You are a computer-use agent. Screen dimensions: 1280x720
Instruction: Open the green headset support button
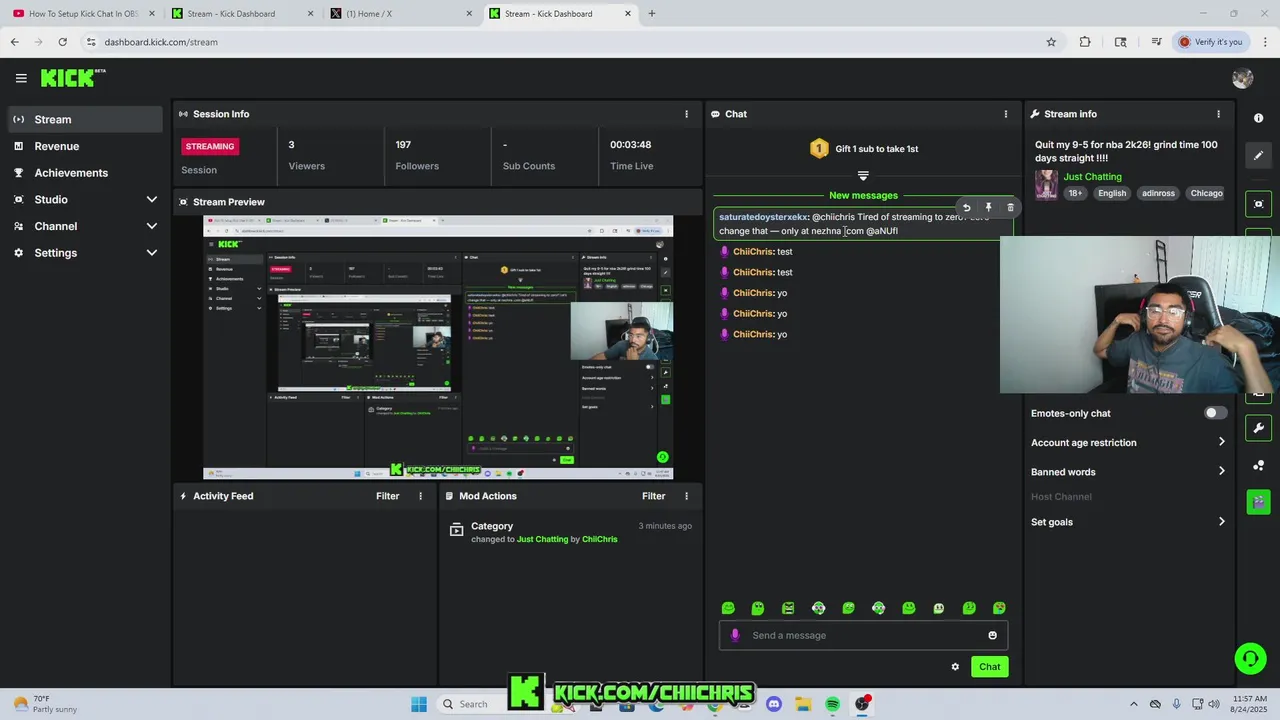point(1250,658)
